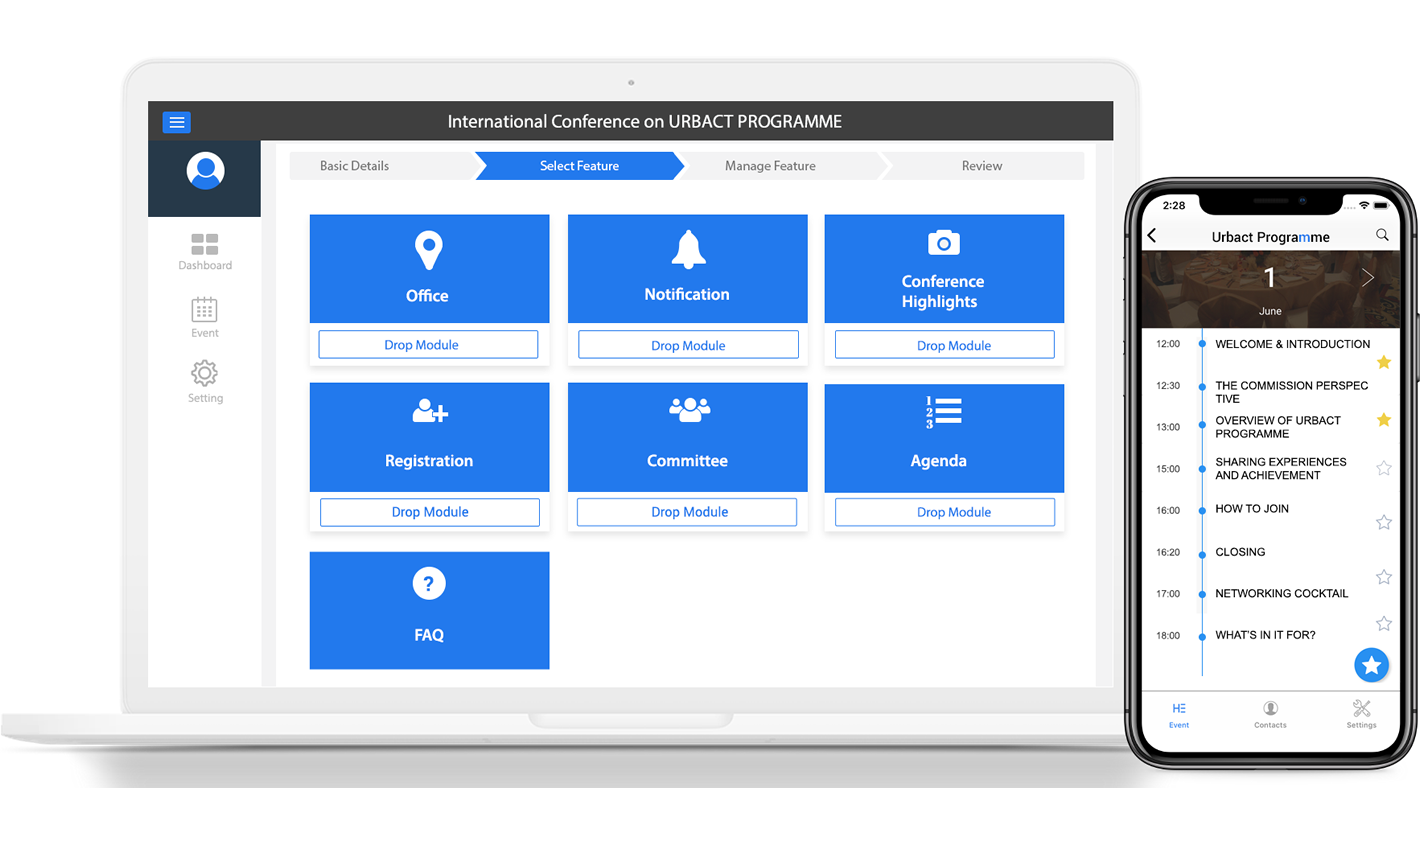Unstar the Welcome & Introduction session
The image size is (1420, 843).
coord(1384,362)
